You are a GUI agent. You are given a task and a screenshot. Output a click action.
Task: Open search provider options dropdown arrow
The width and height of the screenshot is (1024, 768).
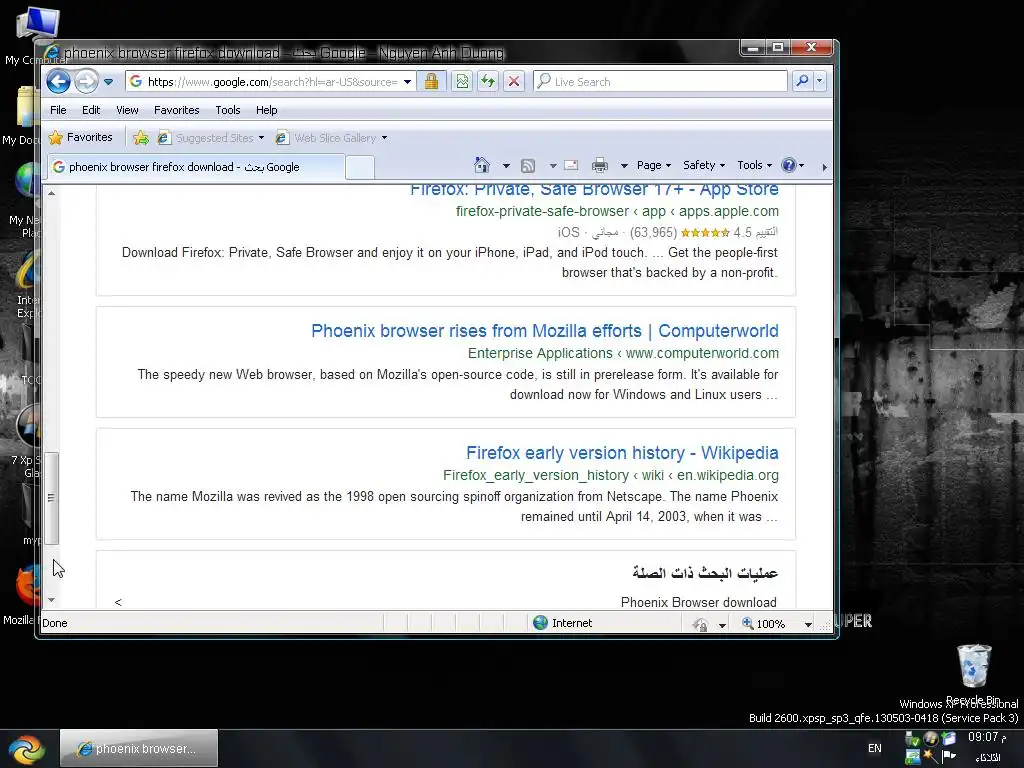coord(820,81)
